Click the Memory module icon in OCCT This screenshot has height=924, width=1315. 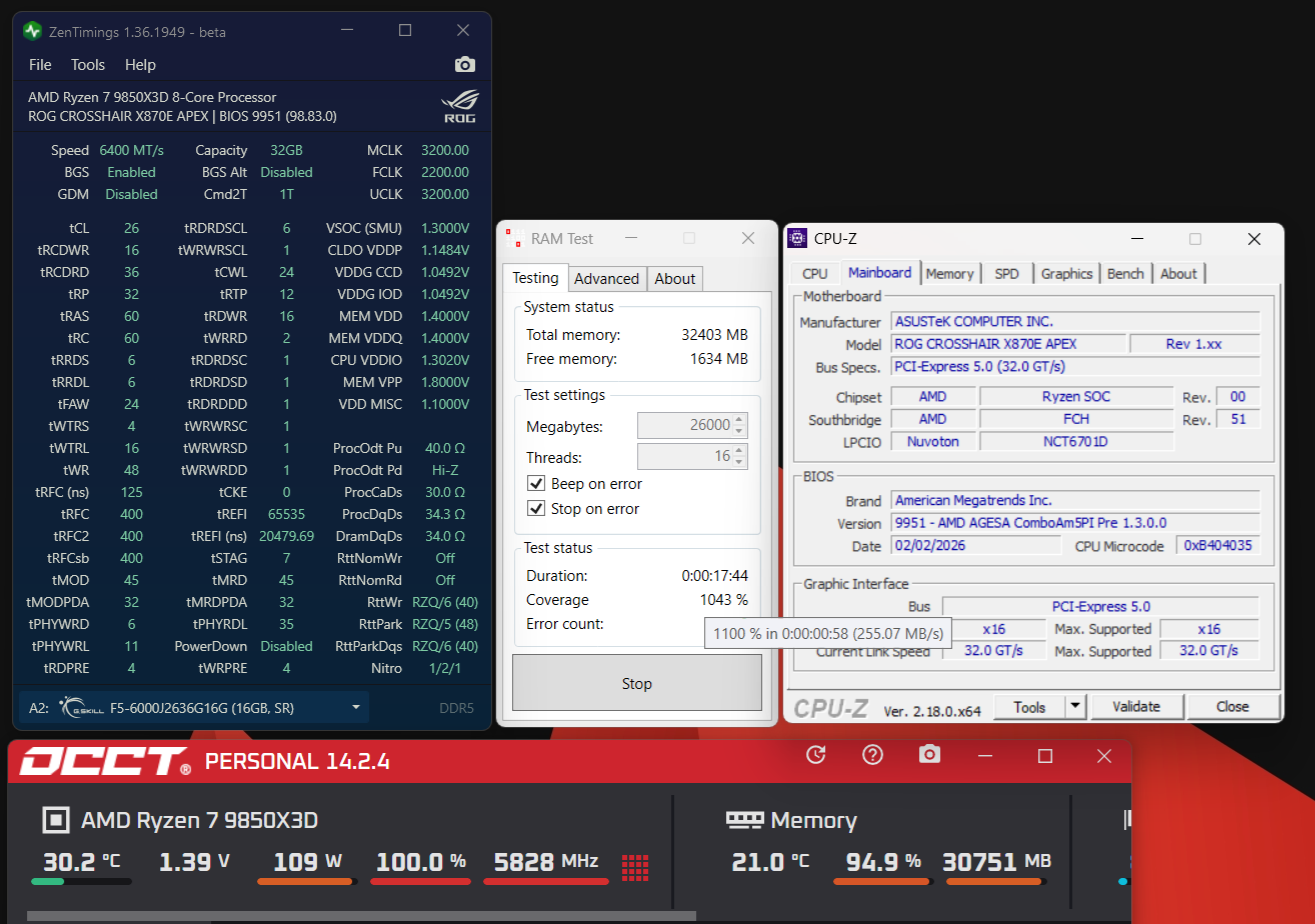click(x=744, y=820)
